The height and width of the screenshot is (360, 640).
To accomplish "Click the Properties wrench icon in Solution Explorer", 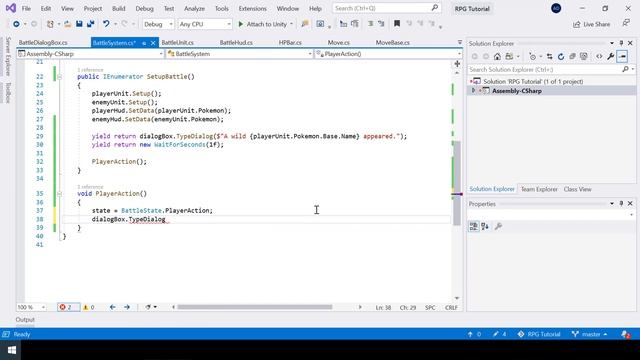I will tap(610, 57).
